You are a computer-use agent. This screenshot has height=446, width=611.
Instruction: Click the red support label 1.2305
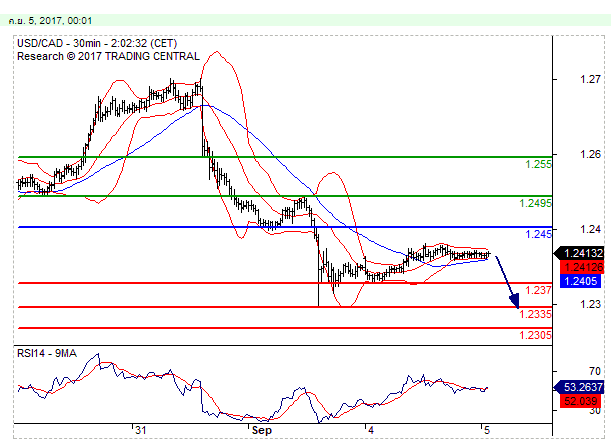pos(535,335)
